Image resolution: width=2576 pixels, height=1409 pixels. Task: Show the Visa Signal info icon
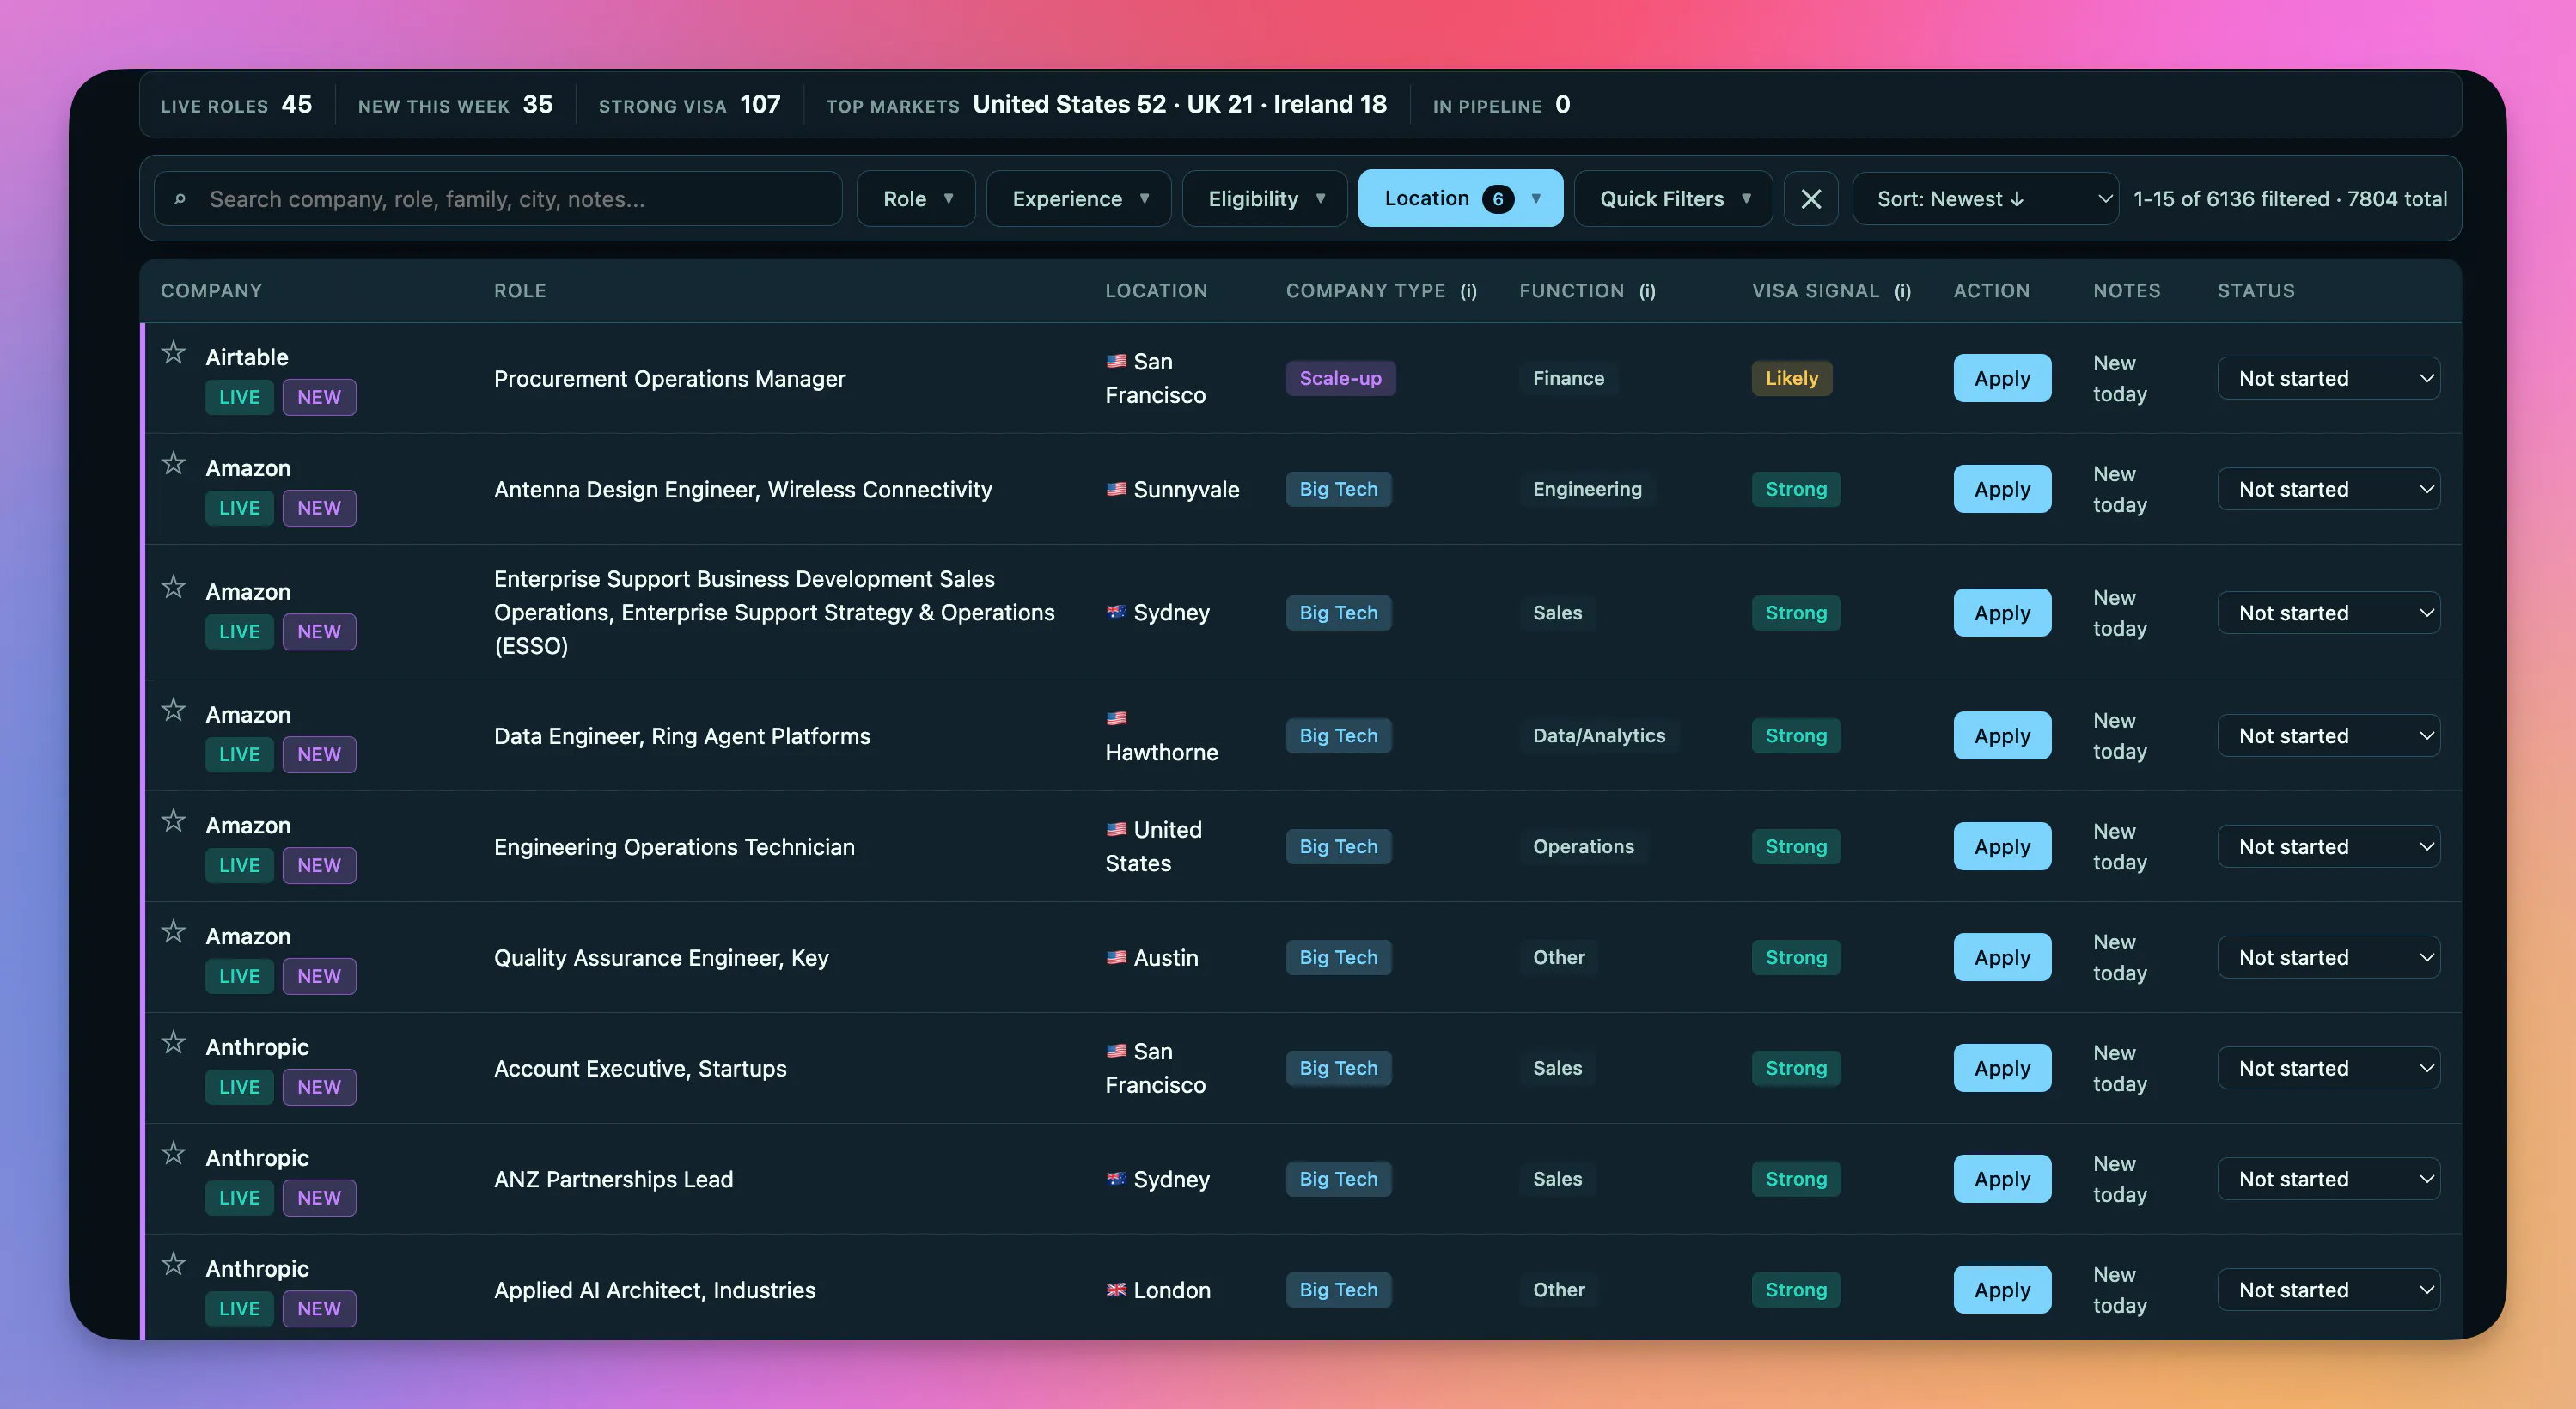click(1902, 291)
